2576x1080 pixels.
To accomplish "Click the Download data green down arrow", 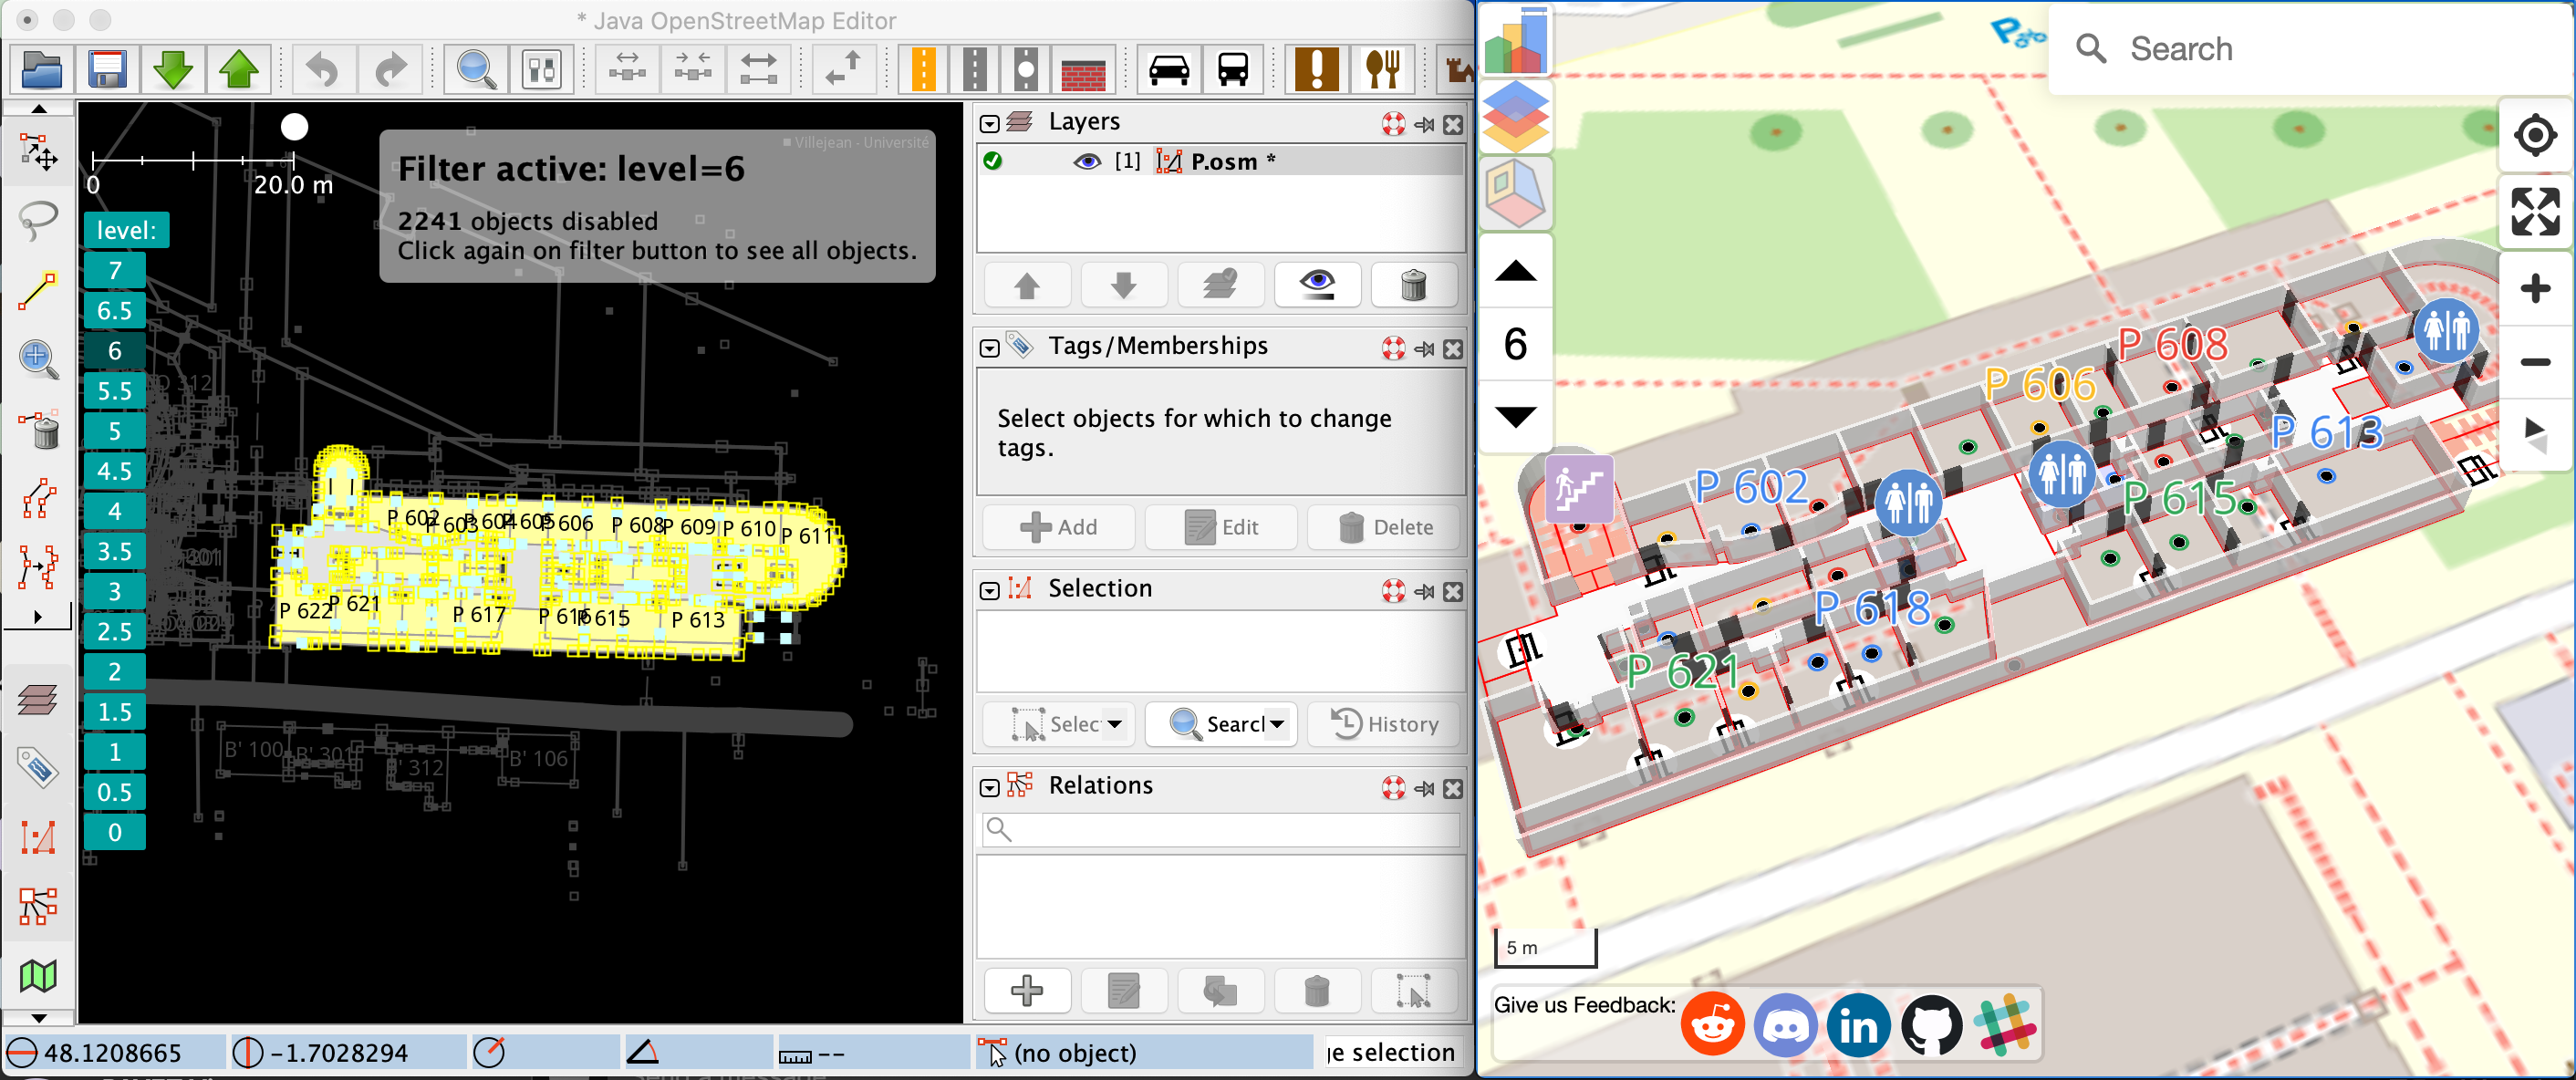I will [173, 69].
